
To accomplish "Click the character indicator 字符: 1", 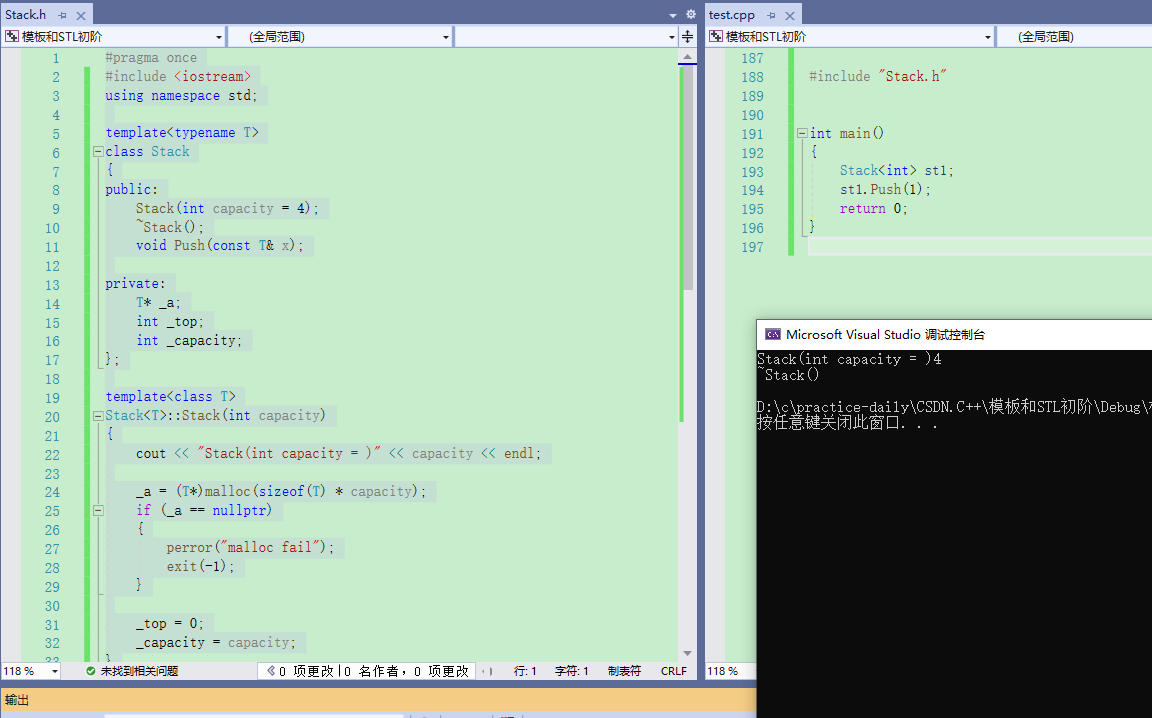I will (572, 671).
